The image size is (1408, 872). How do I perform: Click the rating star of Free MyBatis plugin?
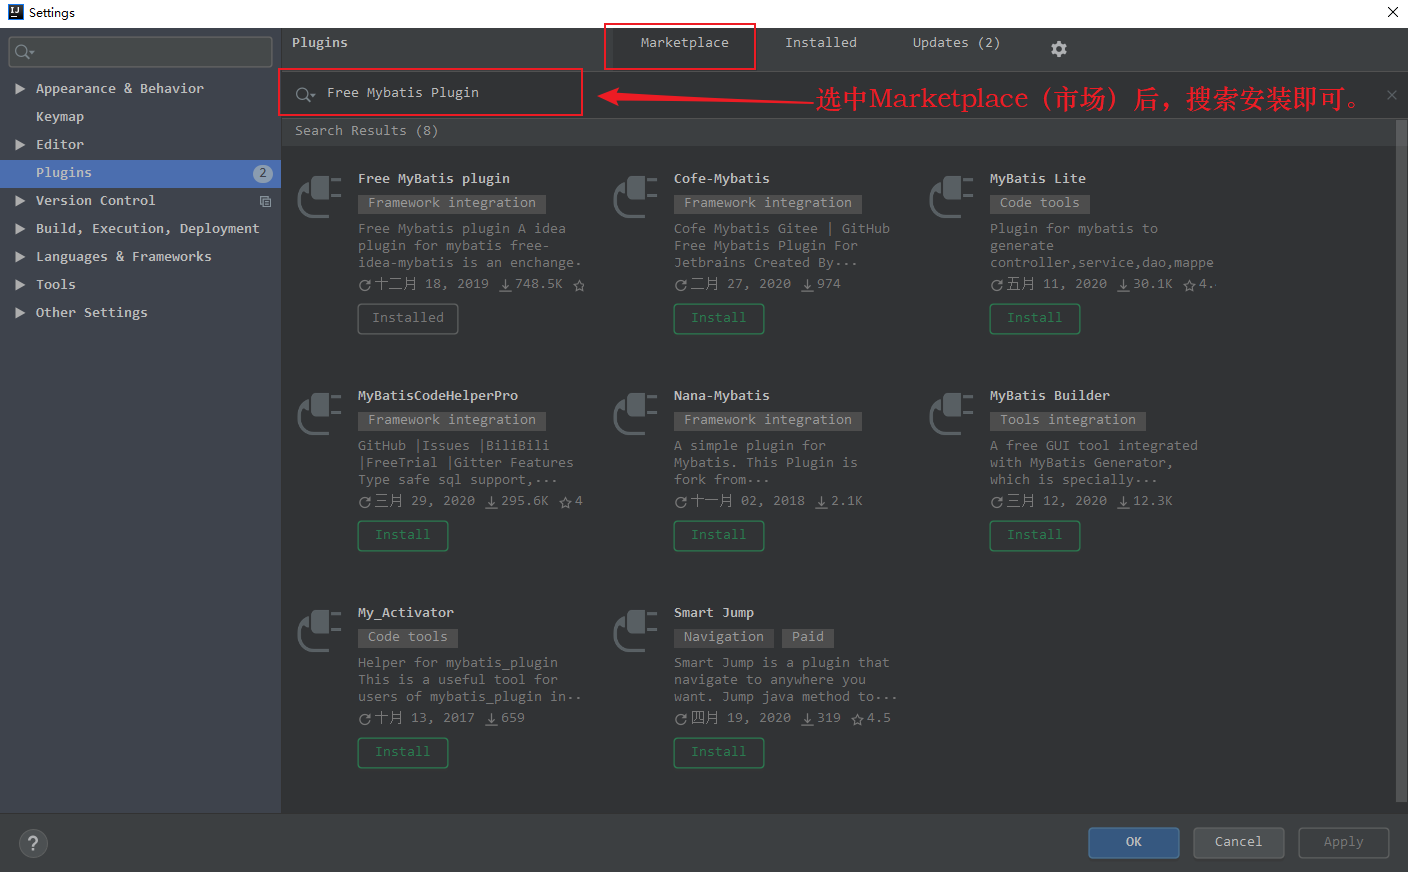tap(579, 285)
